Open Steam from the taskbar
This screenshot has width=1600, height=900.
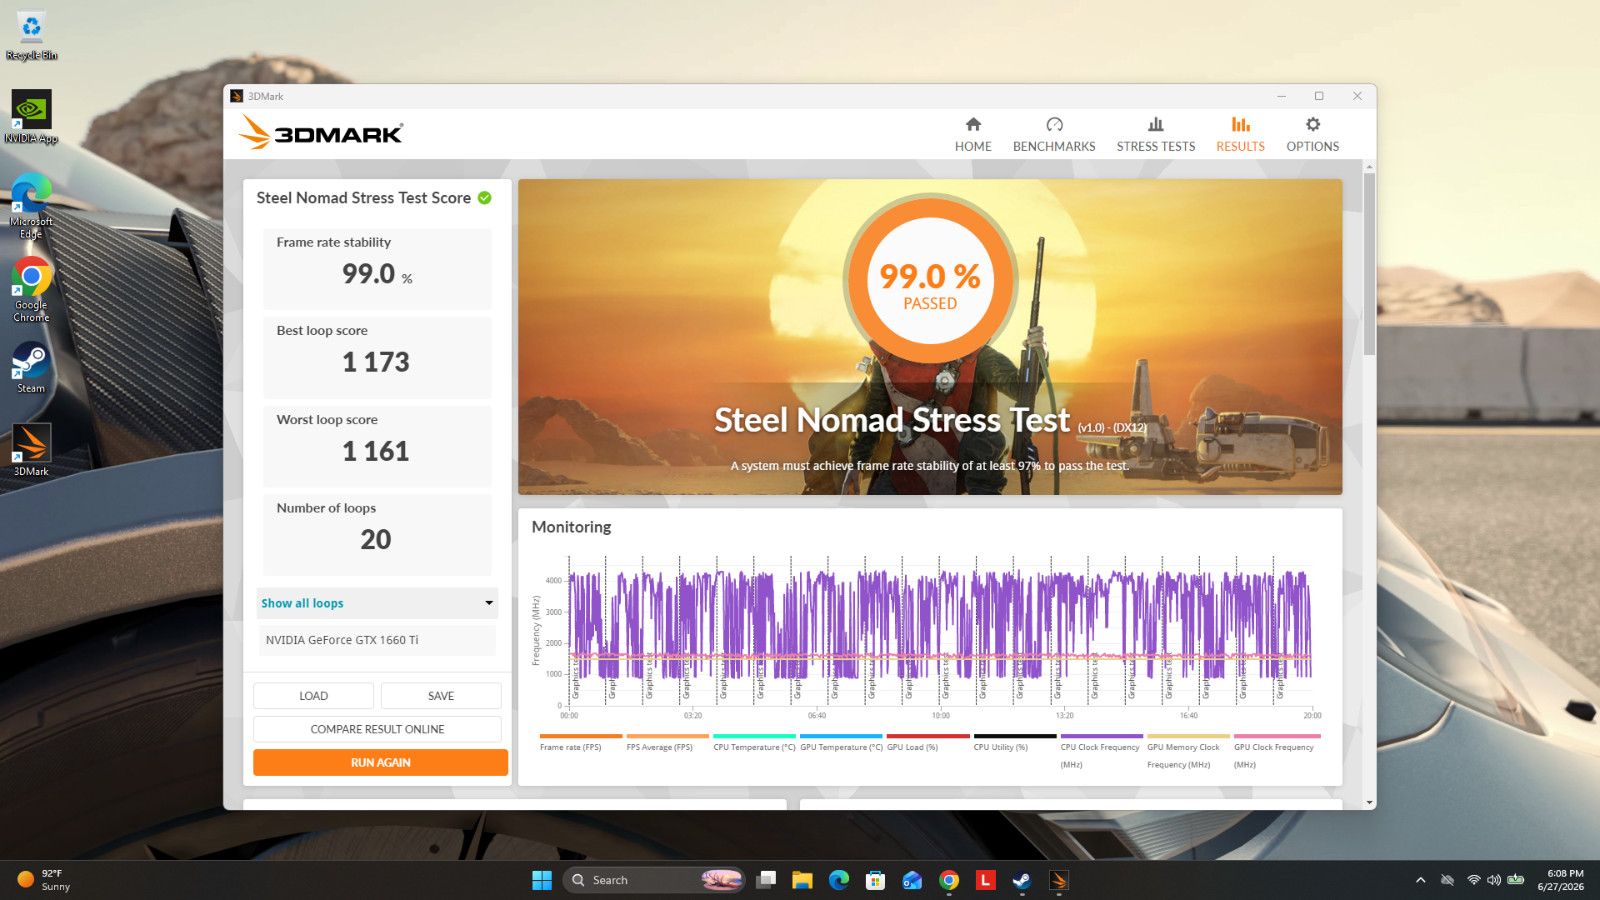tap(1022, 880)
